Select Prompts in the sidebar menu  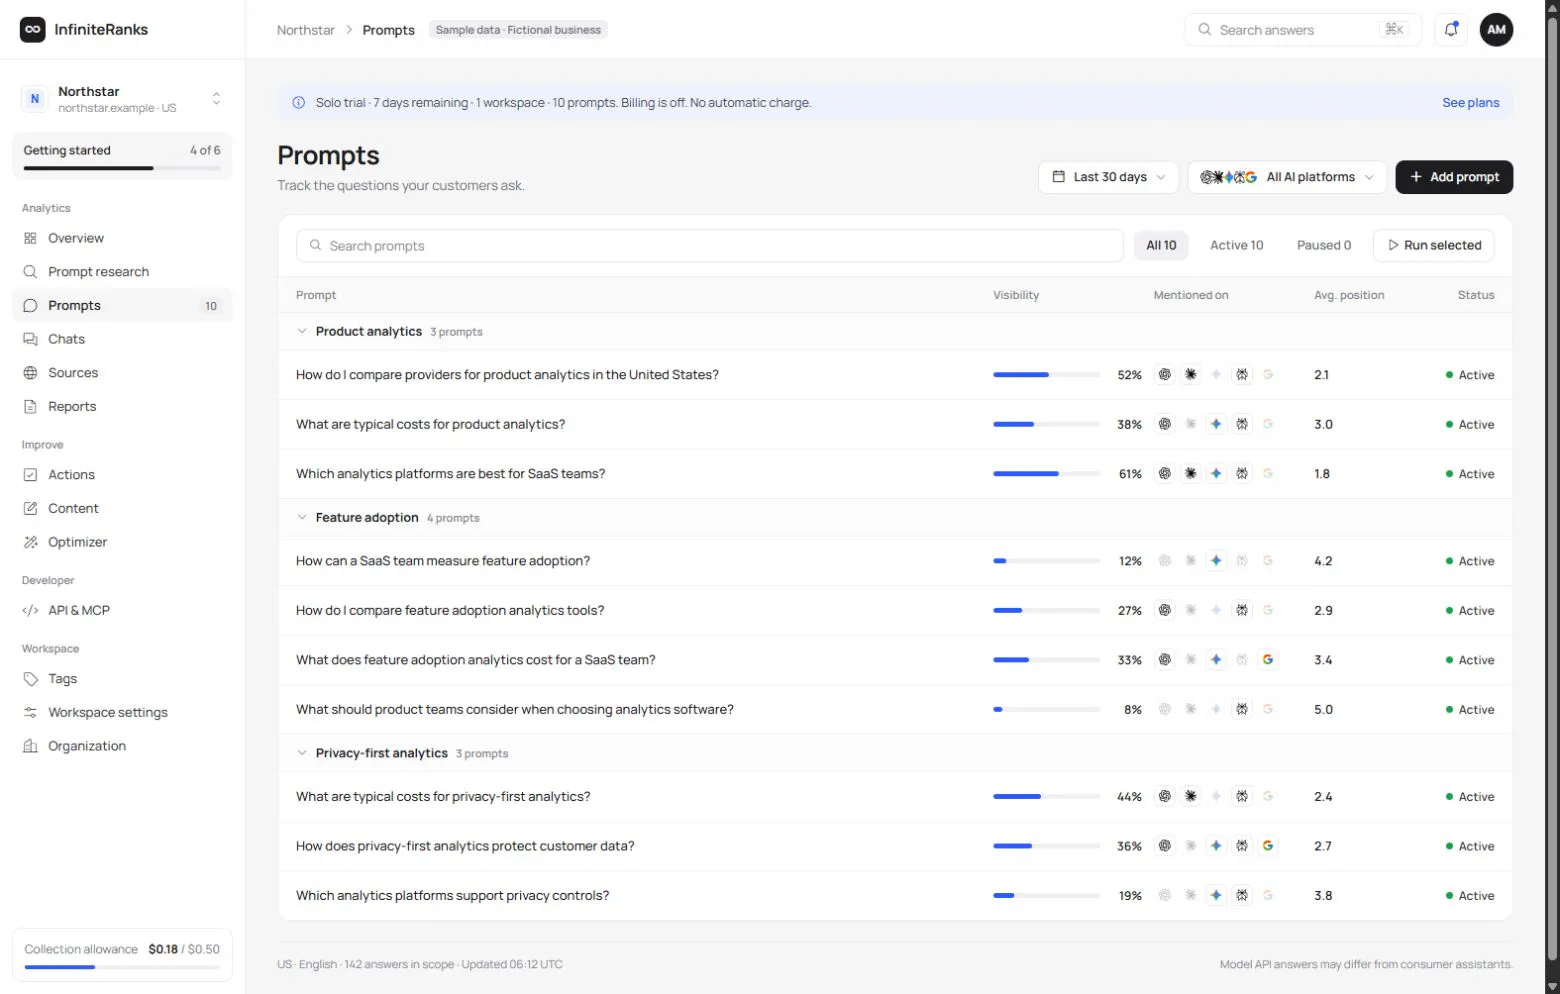(122, 306)
